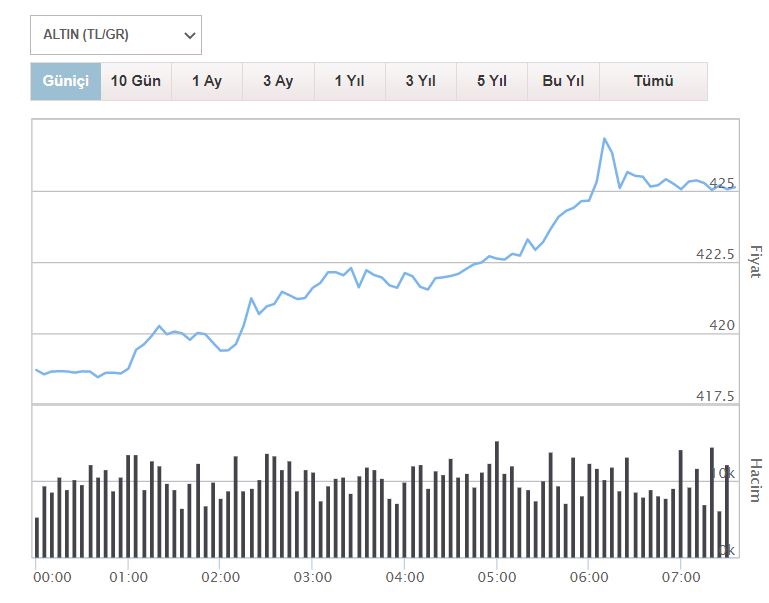Switch to the 10 Gün range

click(136, 81)
